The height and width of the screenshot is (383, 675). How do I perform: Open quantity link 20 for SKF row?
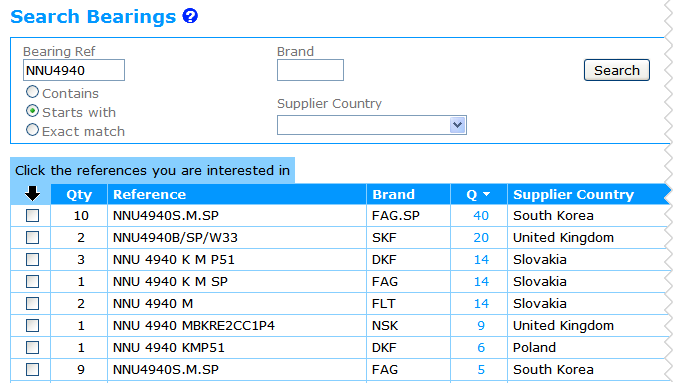(x=481, y=238)
